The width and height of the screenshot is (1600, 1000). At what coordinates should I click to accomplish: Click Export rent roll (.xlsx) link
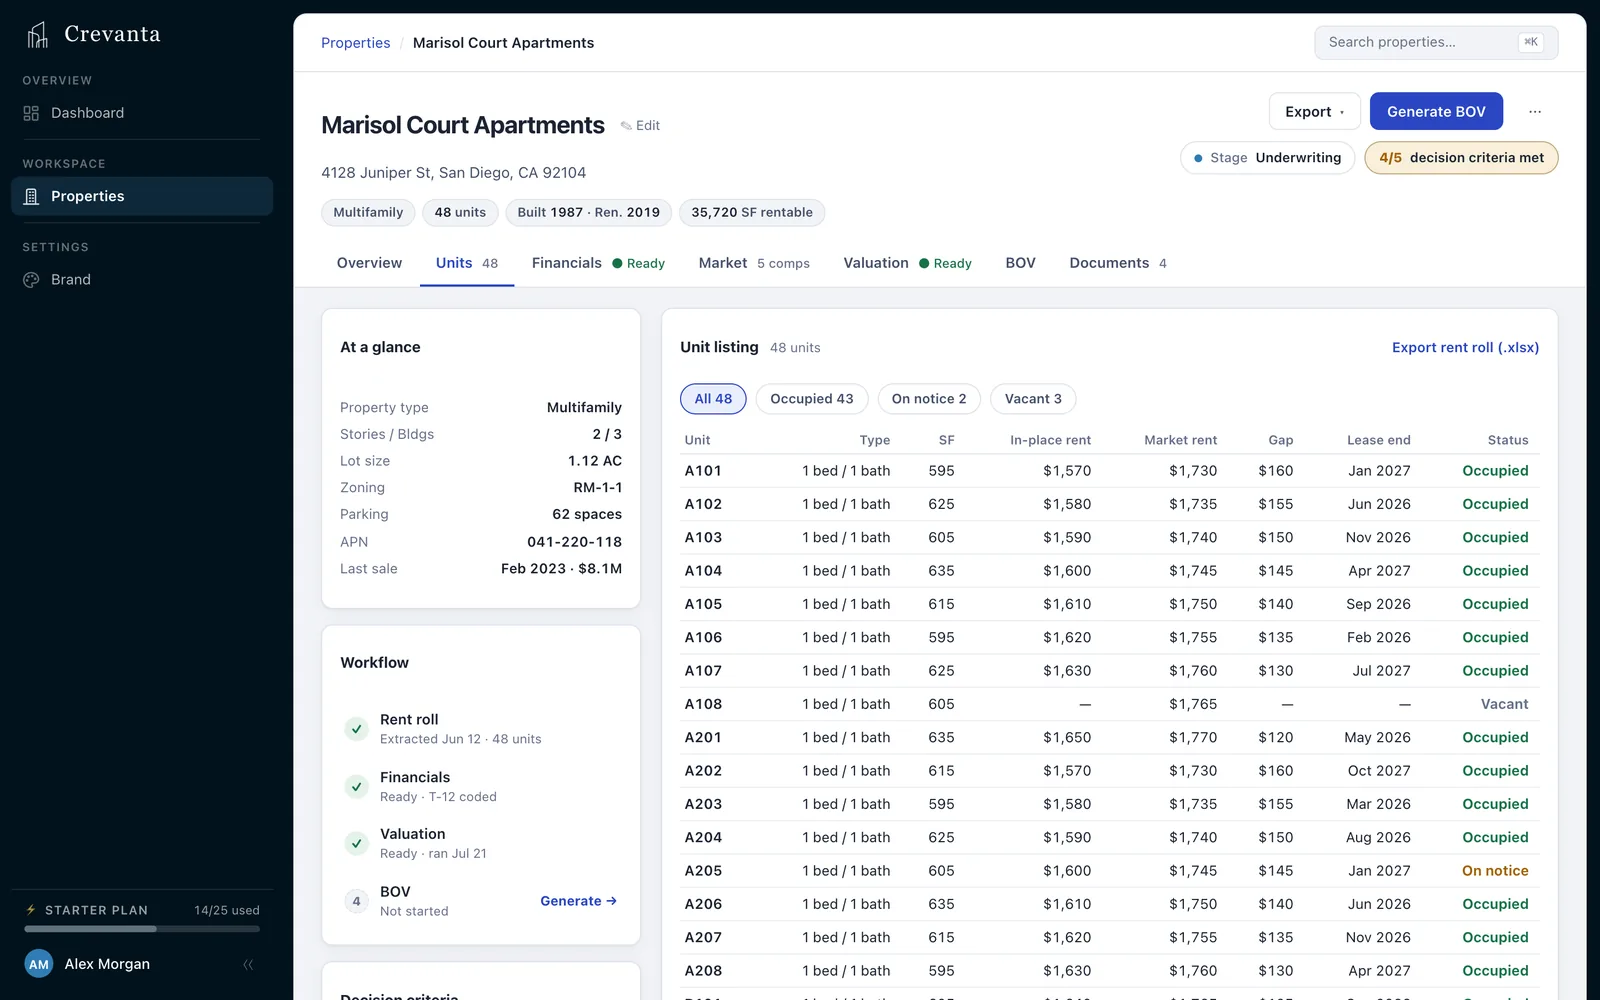click(1465, 348)
